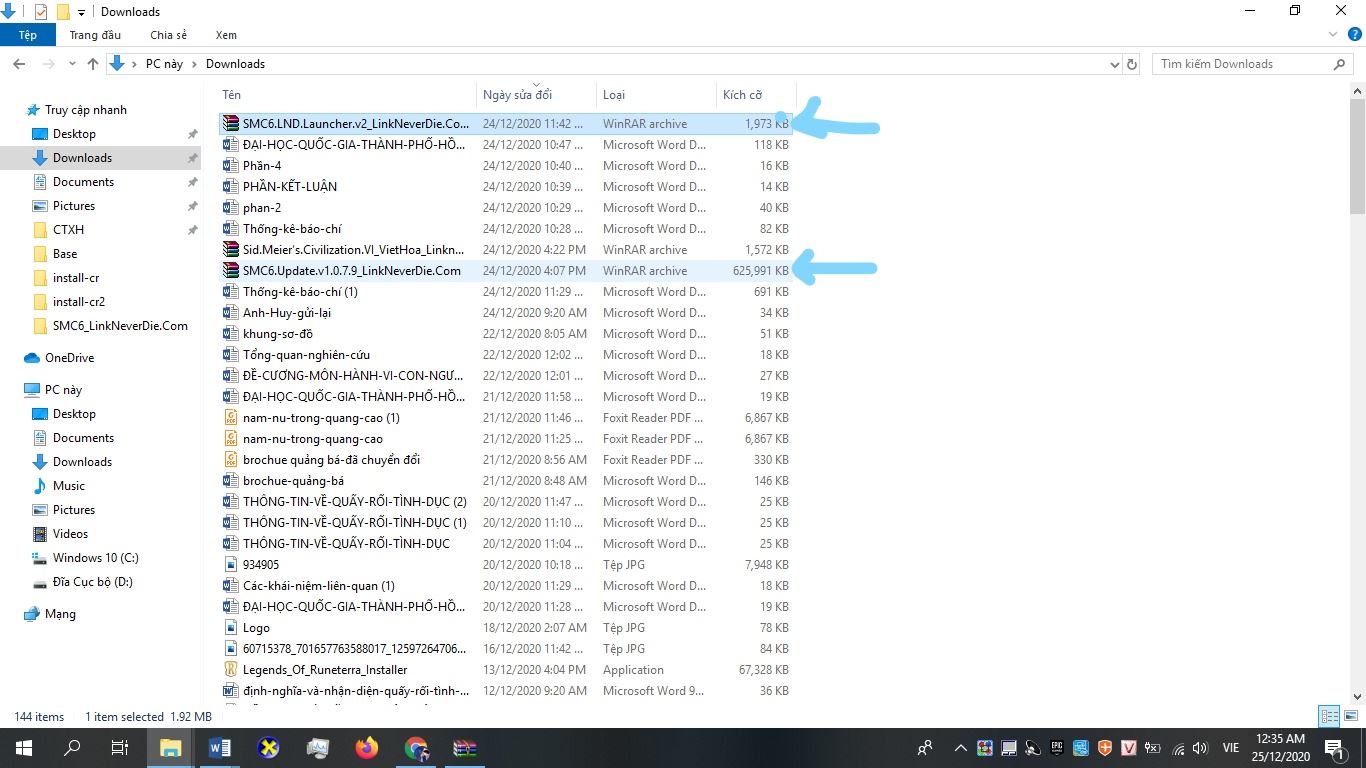This screenshot has width=1366, height=768.
Task: Open Firefox from the taskbar
Action: click(367, 747)
